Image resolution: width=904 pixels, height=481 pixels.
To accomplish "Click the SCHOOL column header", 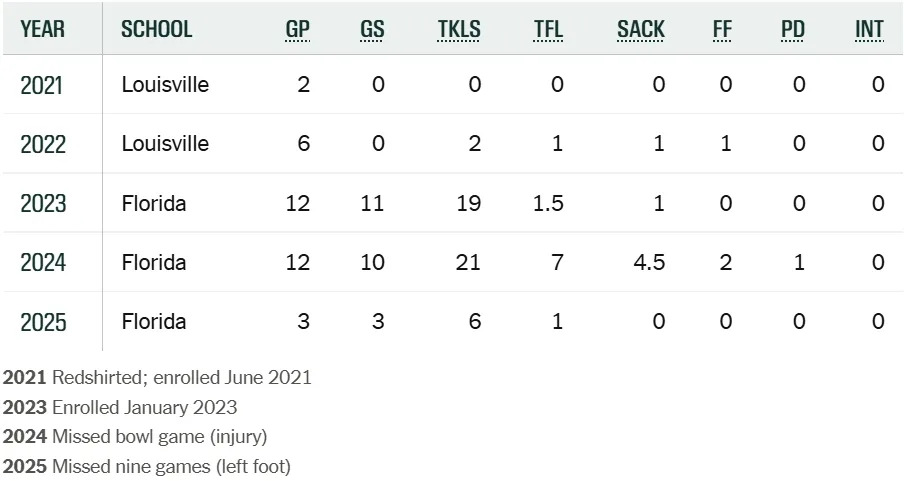I will (156, 29).
